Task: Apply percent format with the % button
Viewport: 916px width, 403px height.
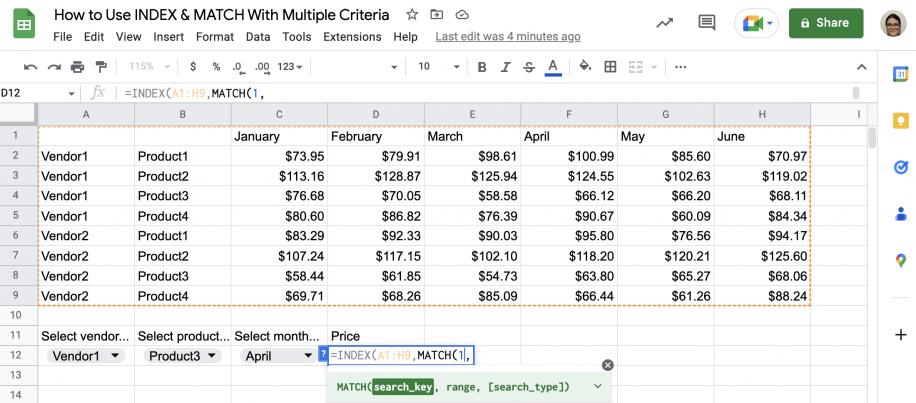Action: point(216,67)
